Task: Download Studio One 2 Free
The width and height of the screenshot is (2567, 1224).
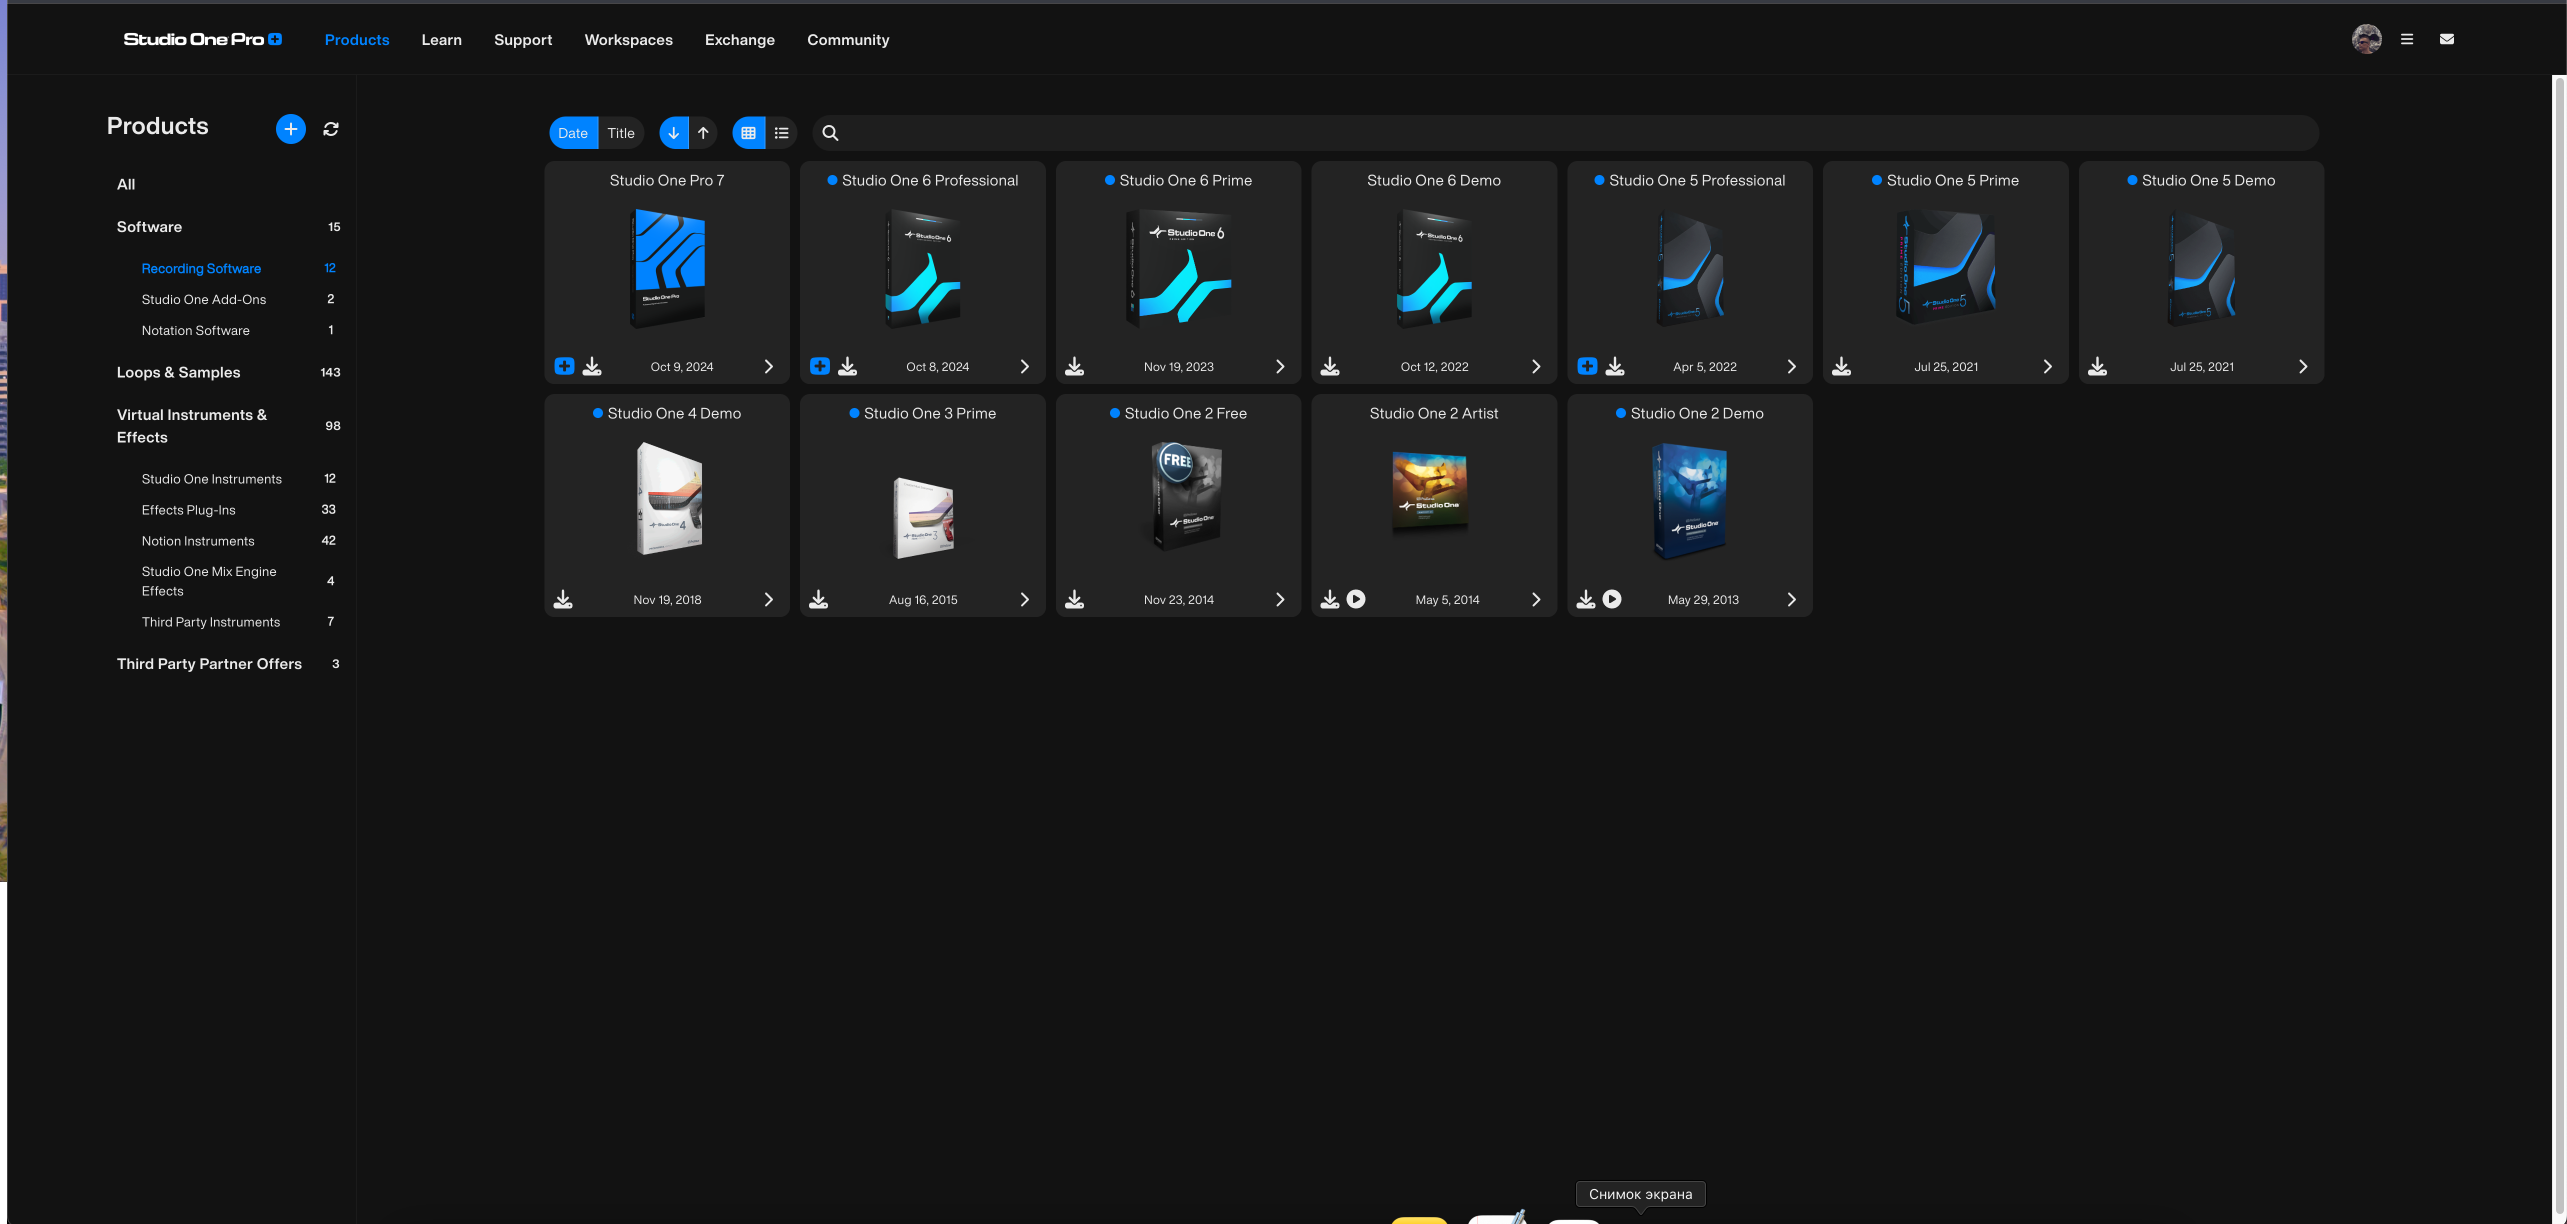Action: coord(1074,599)
